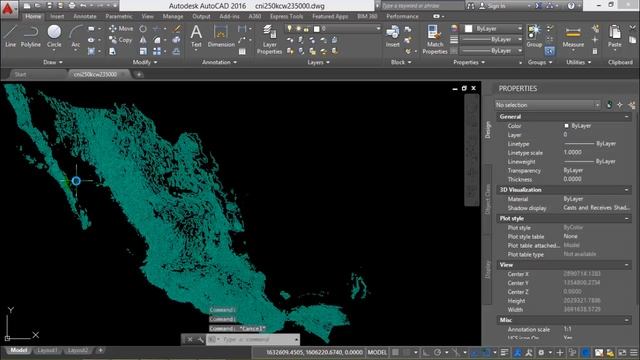Click the coordinates readout in status bar
Image resolution: width=640 pixels, height=360 pixels.
314,352
